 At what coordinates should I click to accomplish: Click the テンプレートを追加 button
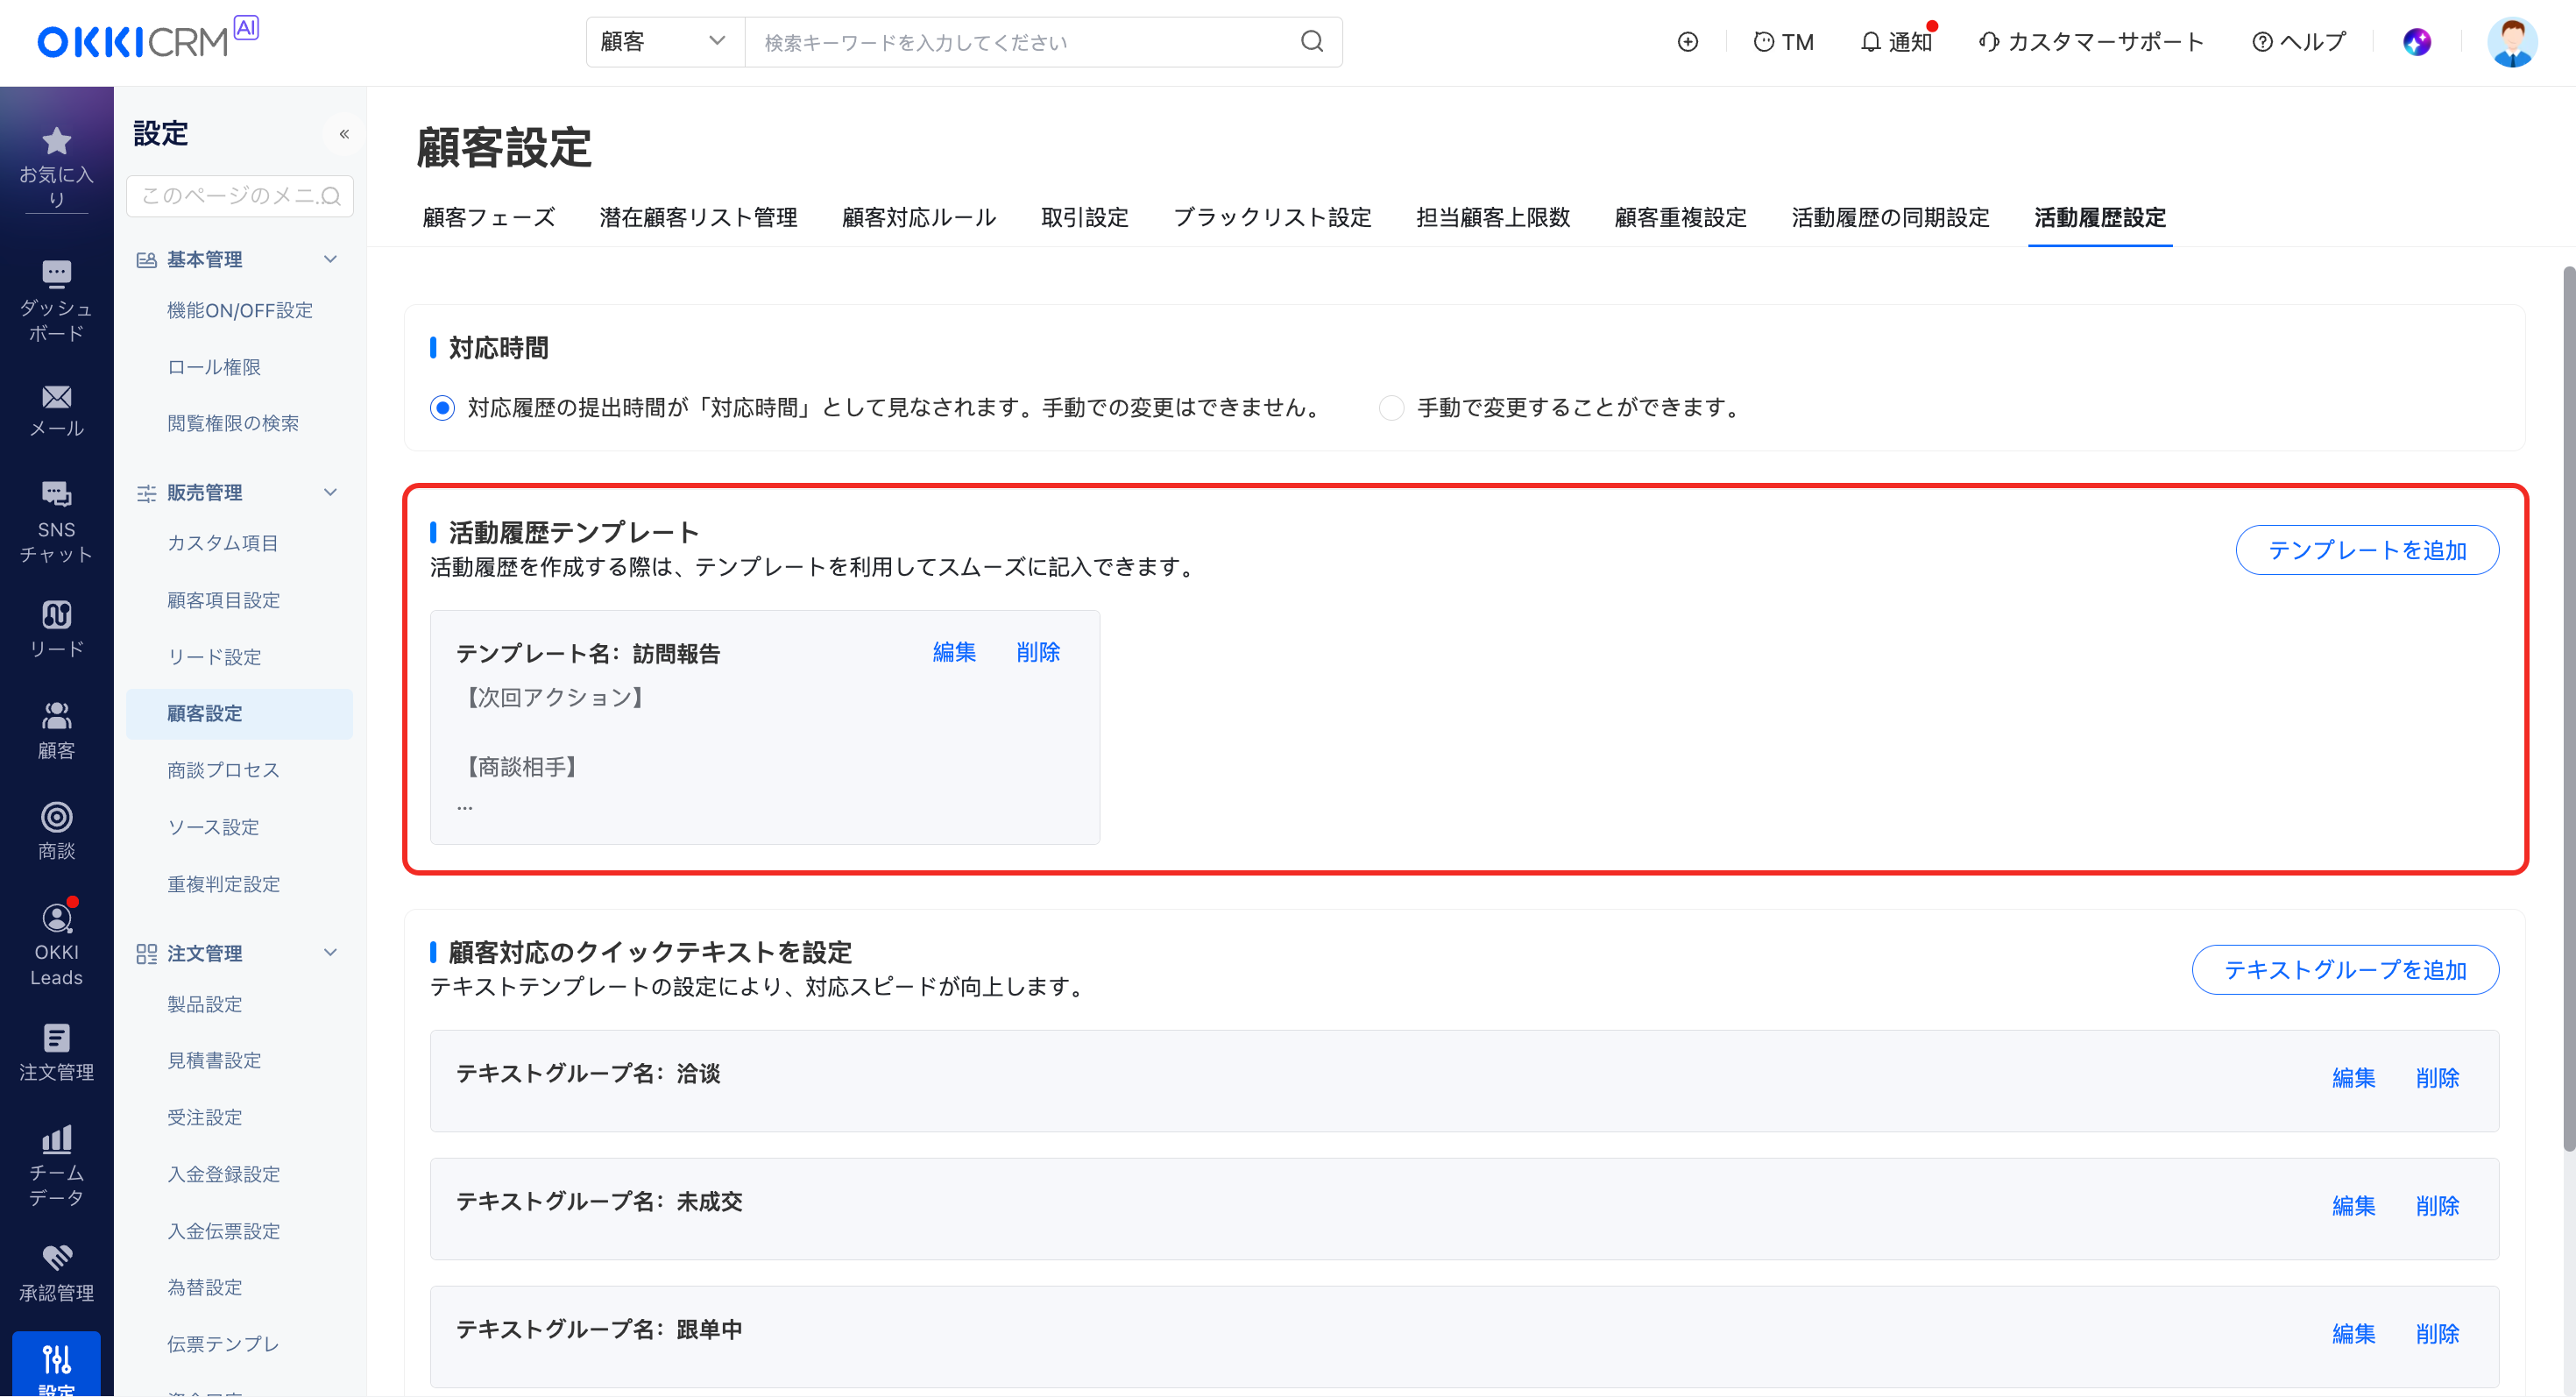pos(2367,550)
